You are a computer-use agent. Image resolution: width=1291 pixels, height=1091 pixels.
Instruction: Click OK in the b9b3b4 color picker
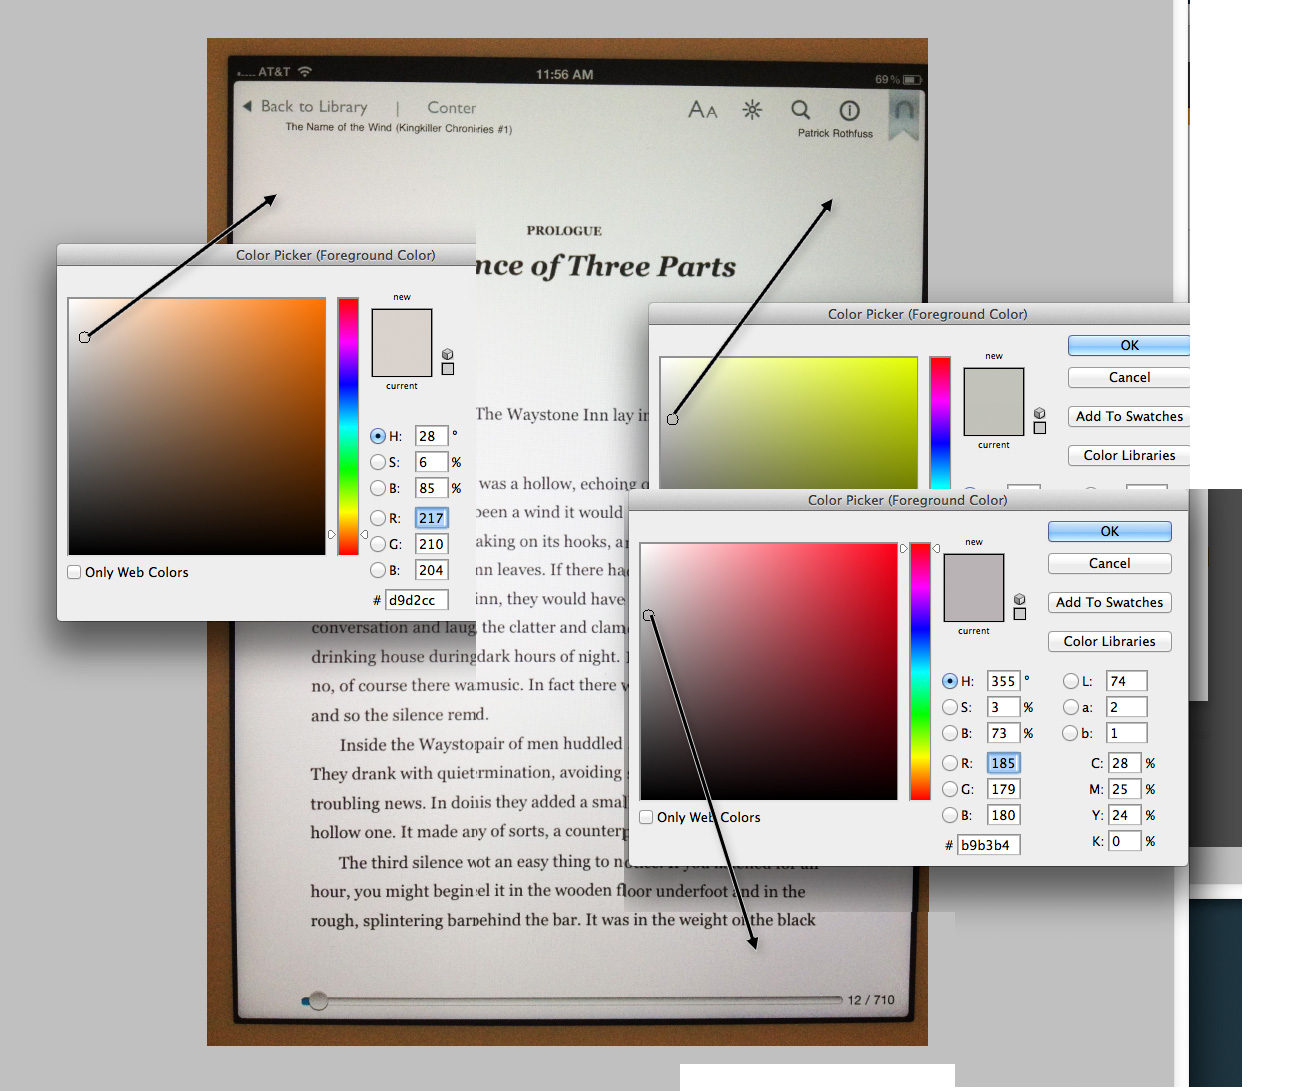(1110, 531)
